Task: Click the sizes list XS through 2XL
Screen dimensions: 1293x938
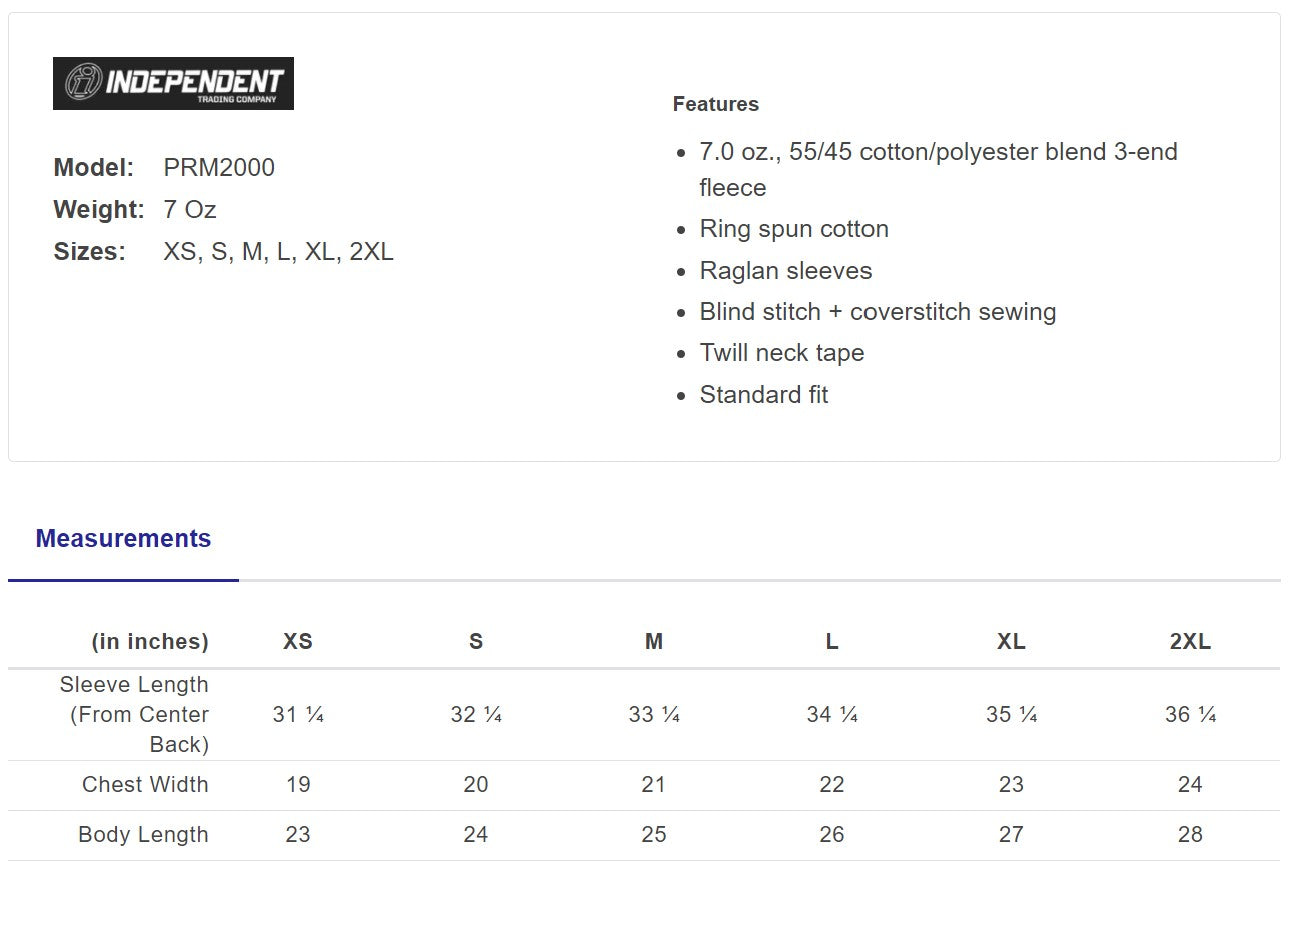Action: coord(278,252)
